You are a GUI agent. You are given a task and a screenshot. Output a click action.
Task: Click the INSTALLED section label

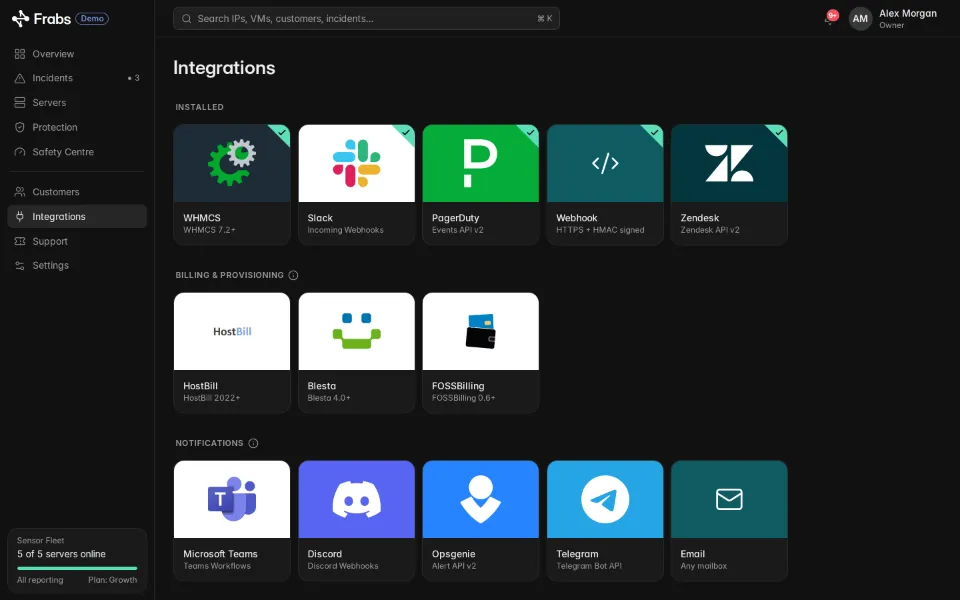coord(200,107)
